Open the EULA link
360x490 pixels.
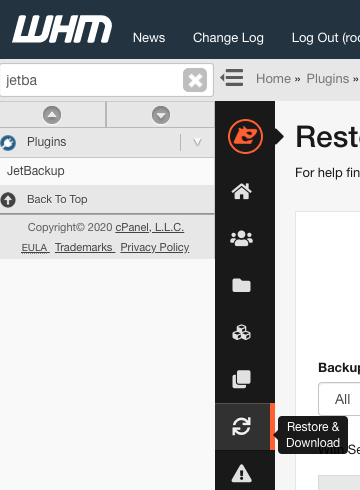pos(34,248)
